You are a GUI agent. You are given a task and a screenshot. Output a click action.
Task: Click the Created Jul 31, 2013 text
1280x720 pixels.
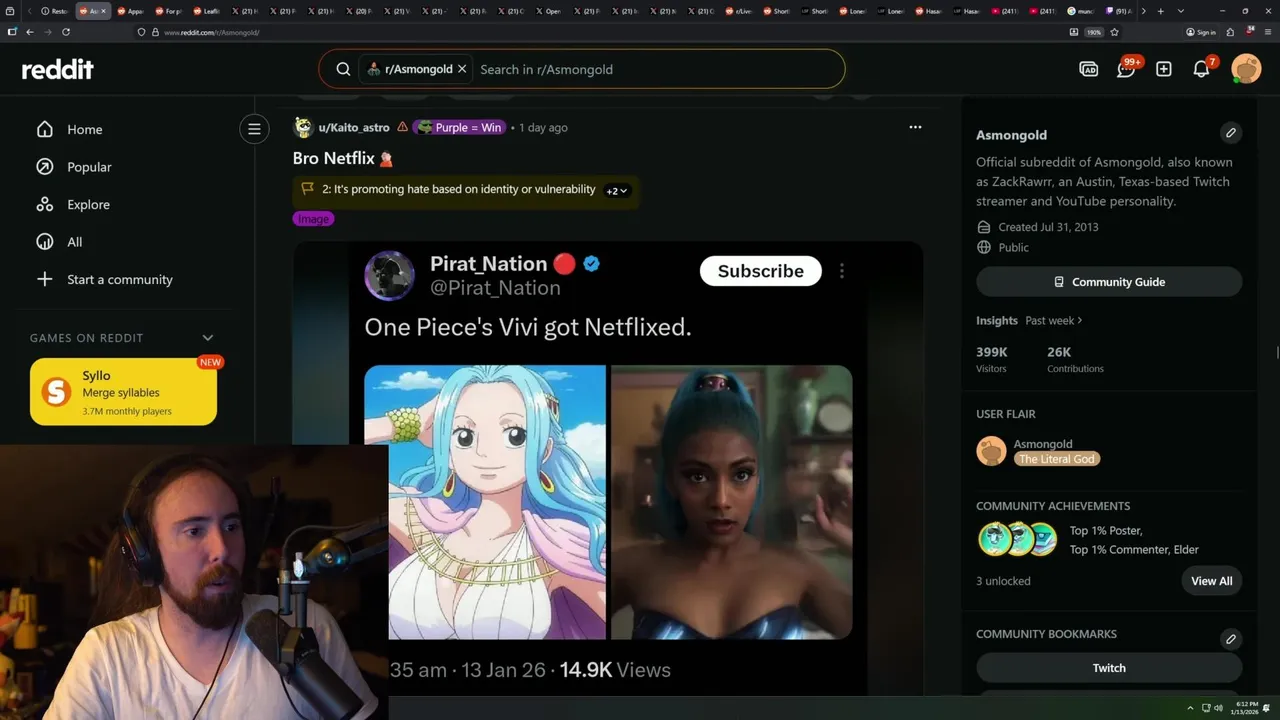pos(1048,227)
